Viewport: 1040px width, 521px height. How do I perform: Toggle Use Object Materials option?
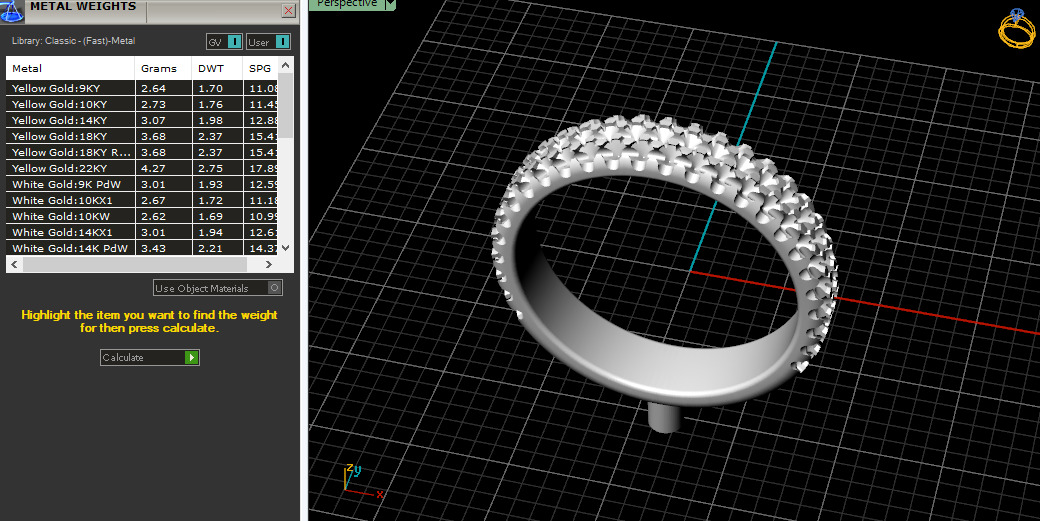[x=218, y=288]
